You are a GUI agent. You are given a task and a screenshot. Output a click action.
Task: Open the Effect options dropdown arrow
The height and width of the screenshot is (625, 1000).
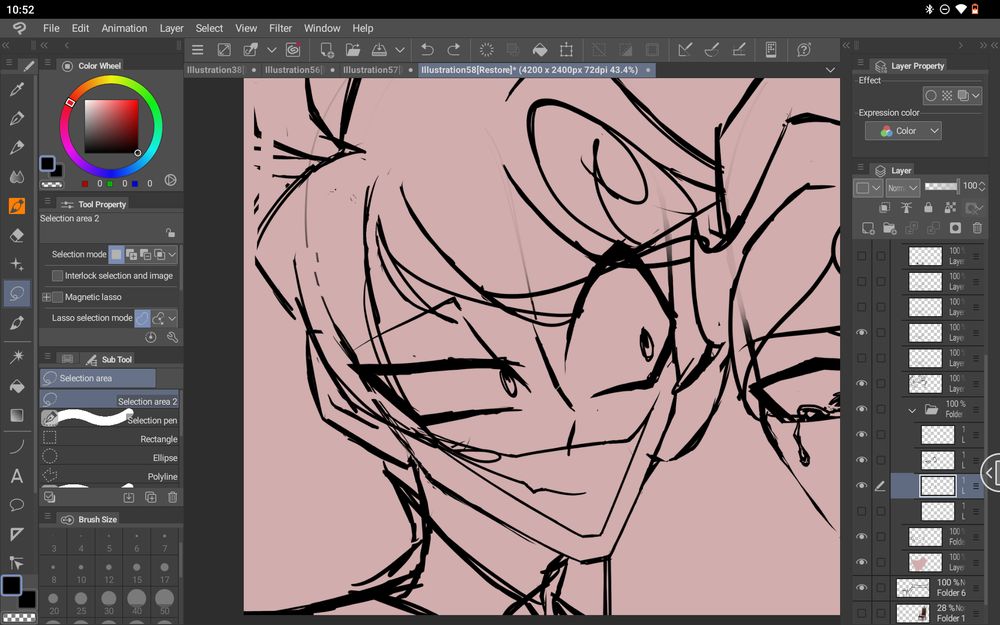pyautogui.click(x=976, y=96)
